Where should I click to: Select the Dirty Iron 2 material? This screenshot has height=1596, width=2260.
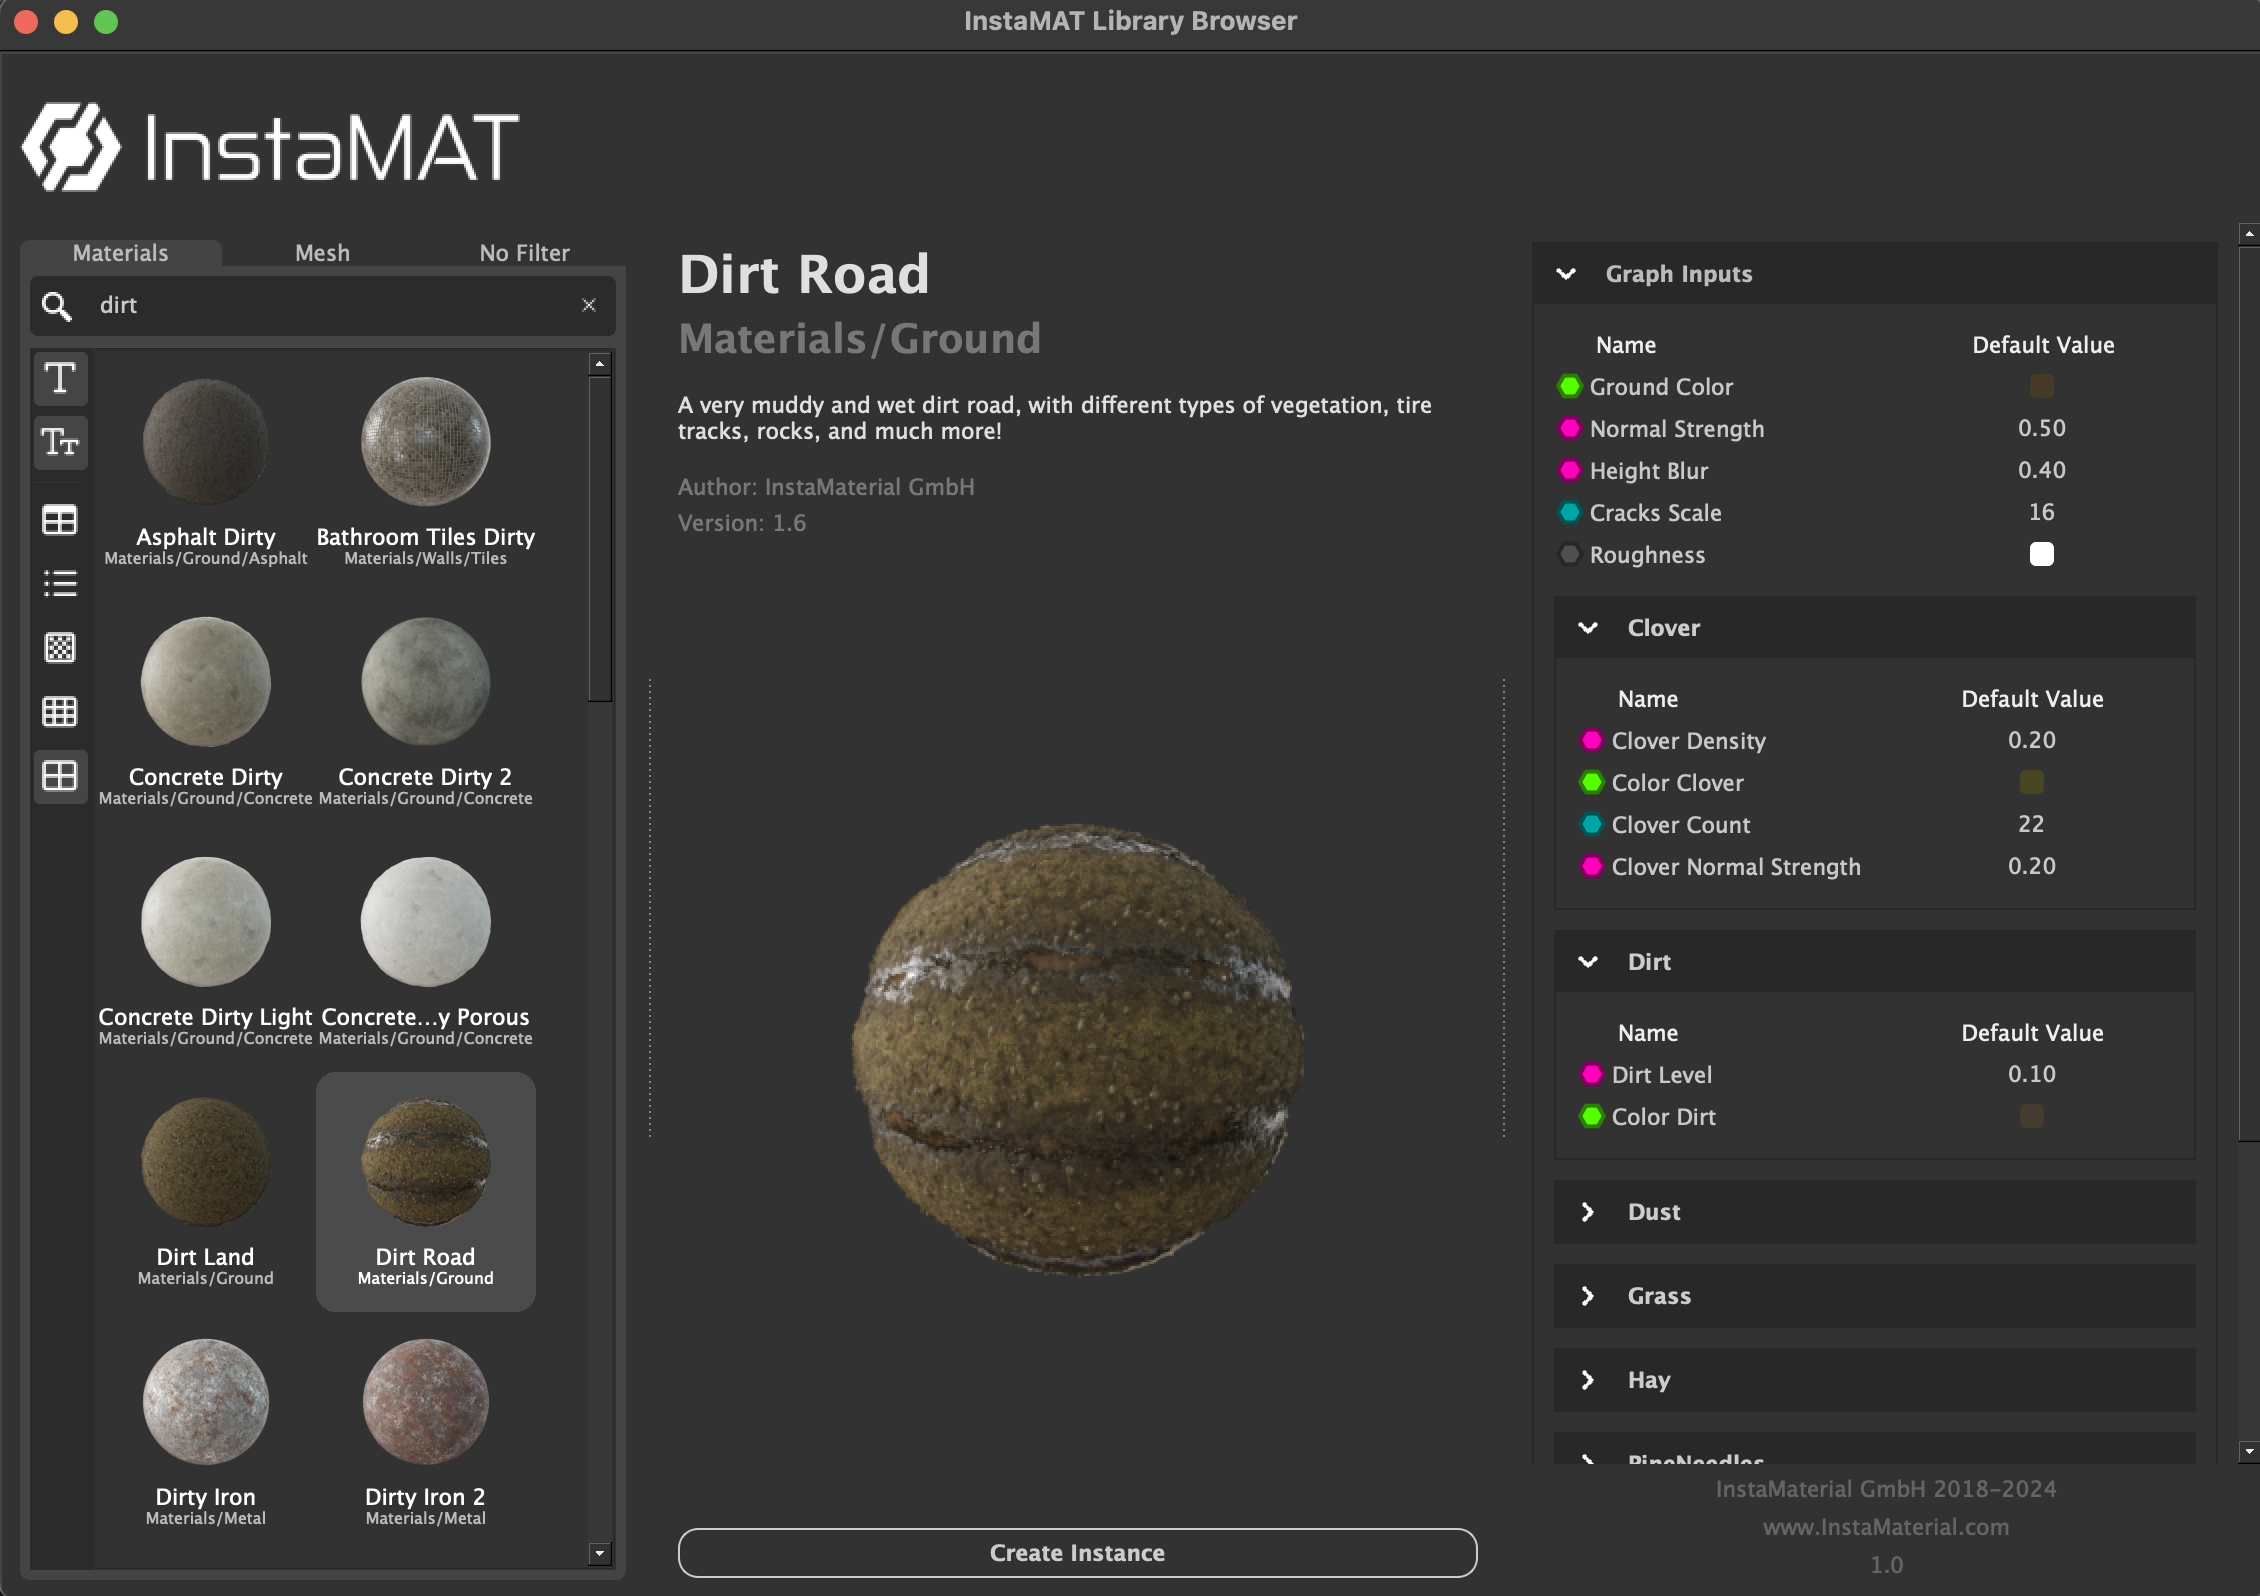(426, 1432)
